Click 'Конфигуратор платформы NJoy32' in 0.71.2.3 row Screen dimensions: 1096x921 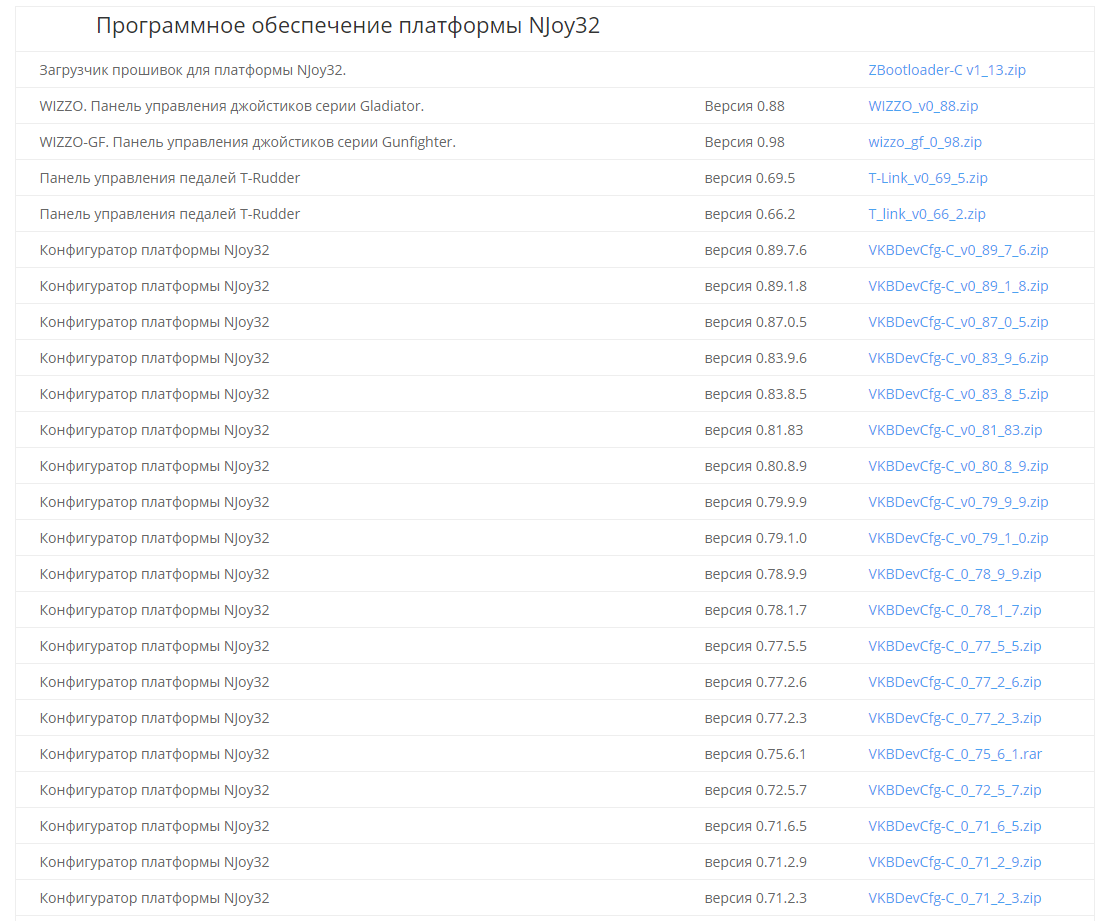[154, 898]
